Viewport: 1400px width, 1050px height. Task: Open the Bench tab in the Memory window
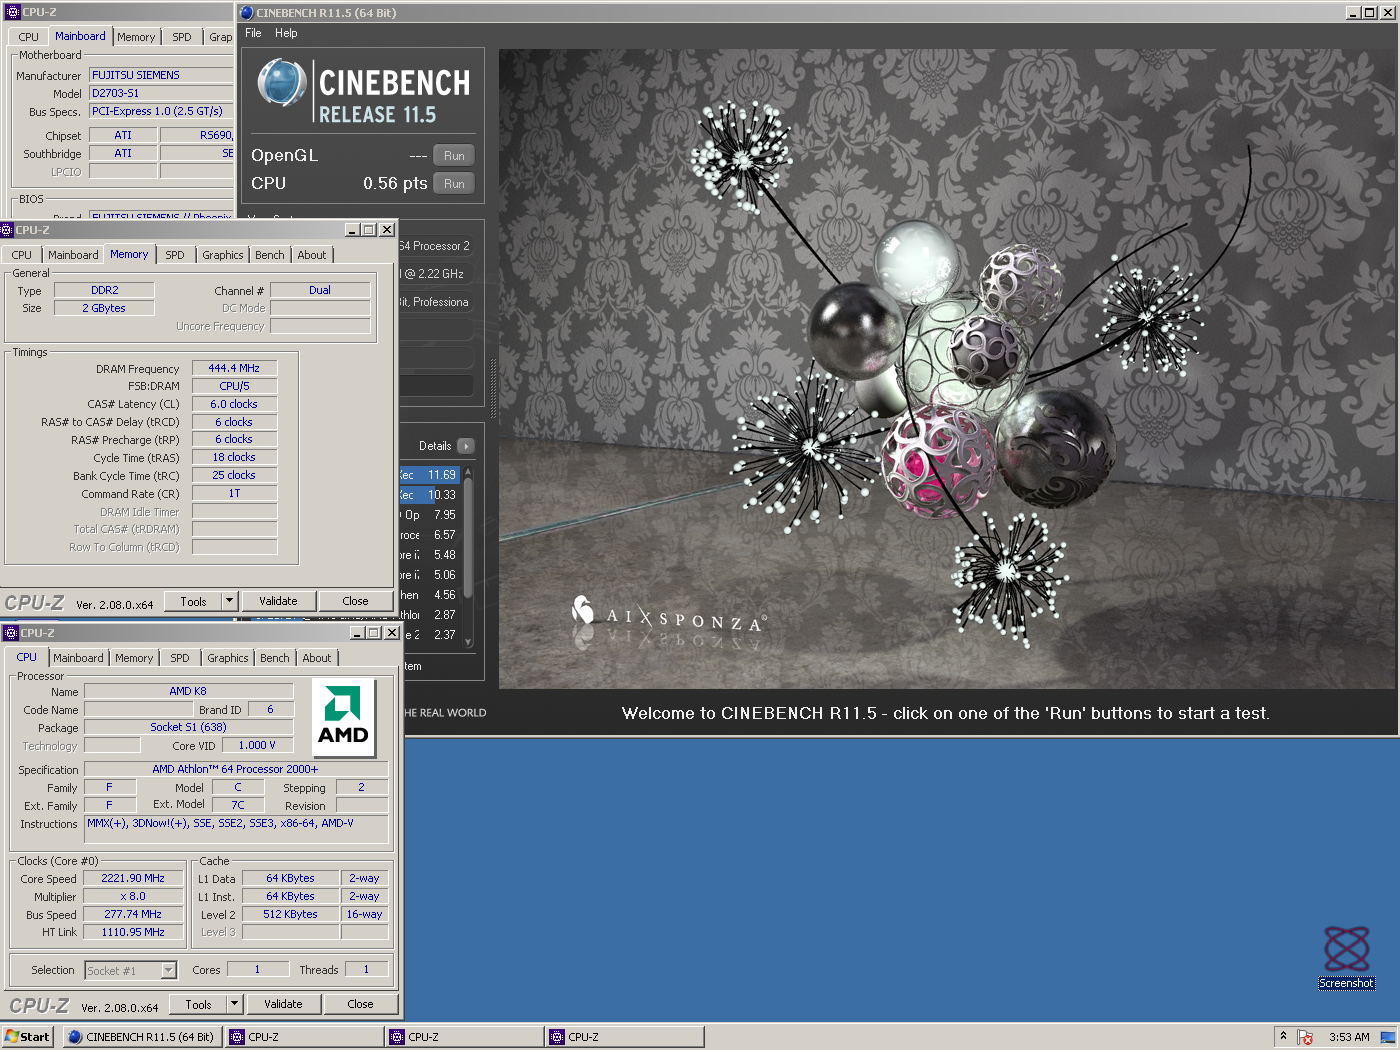pyautogui.click(x=270, y=255)
